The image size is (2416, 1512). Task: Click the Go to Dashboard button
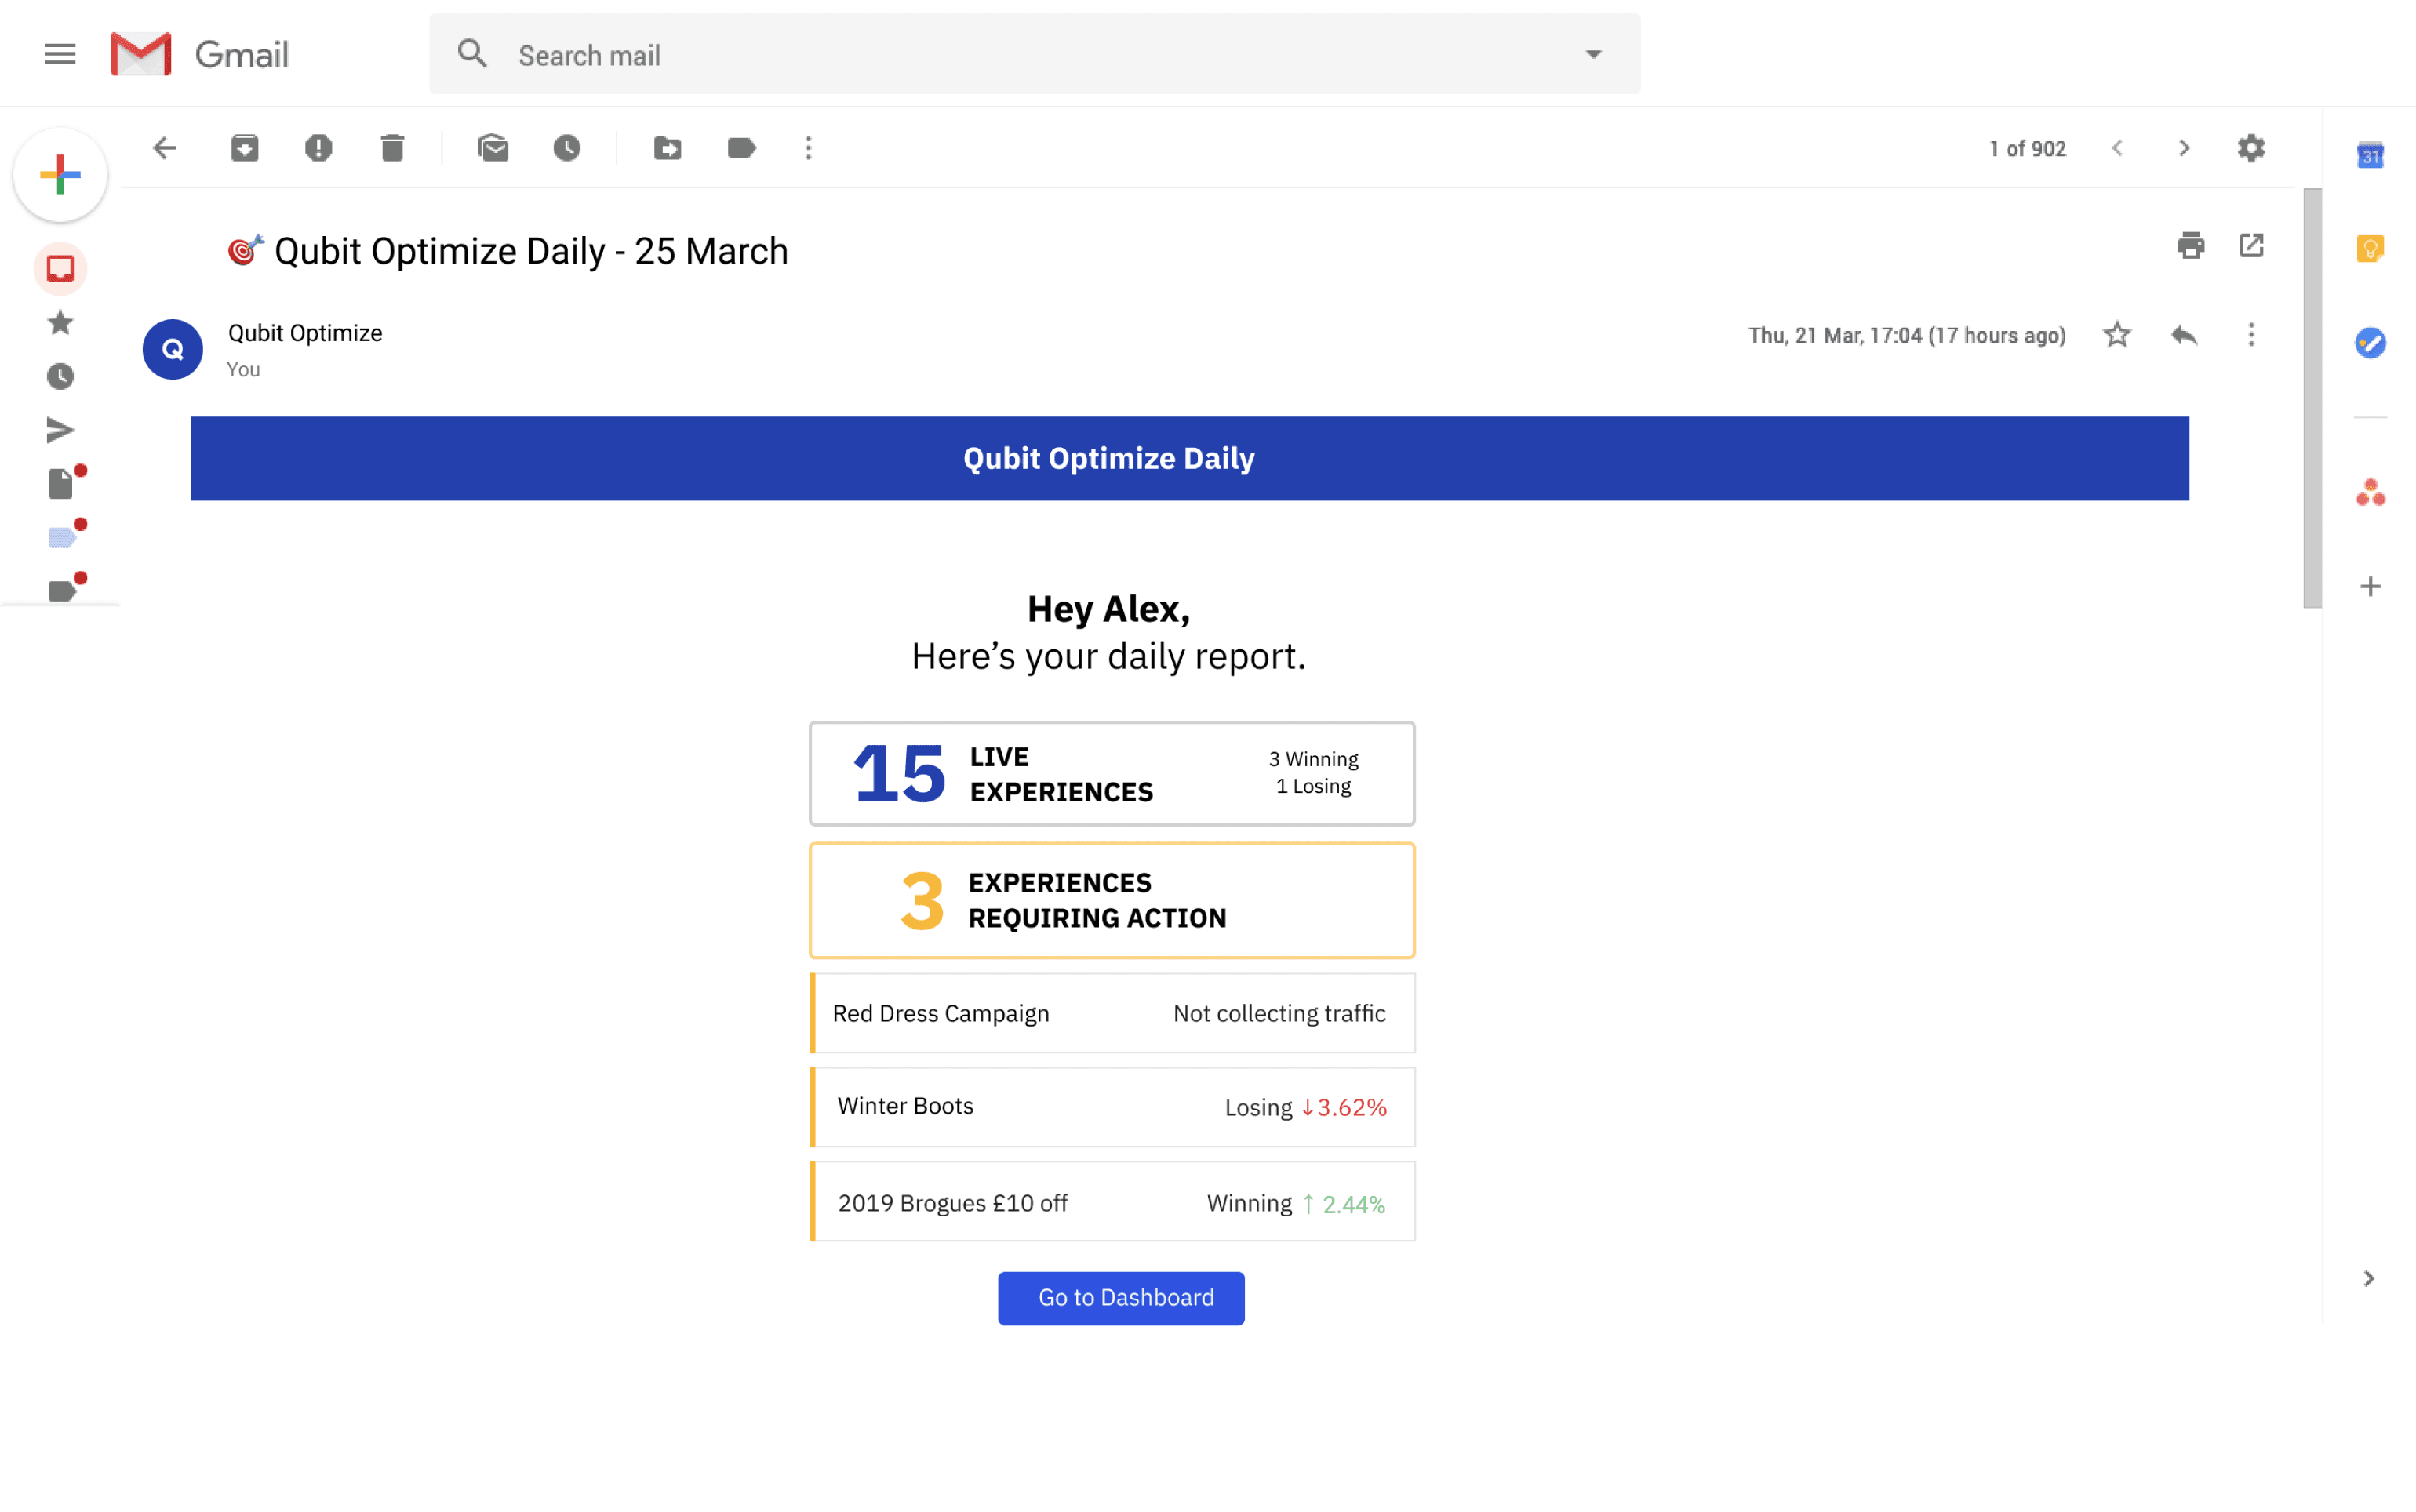[x=1121, y=1298]
